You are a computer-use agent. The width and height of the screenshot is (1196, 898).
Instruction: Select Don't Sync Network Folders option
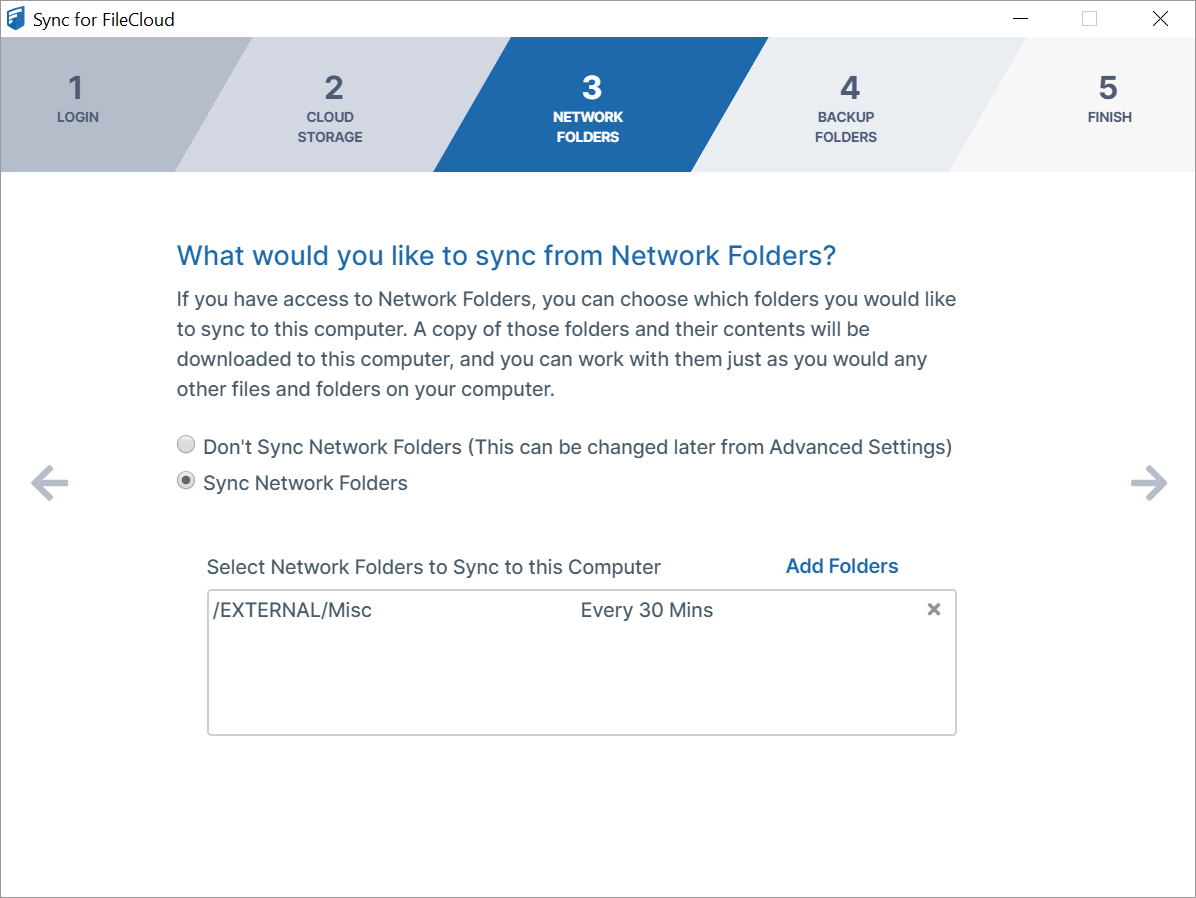(186, 445)
